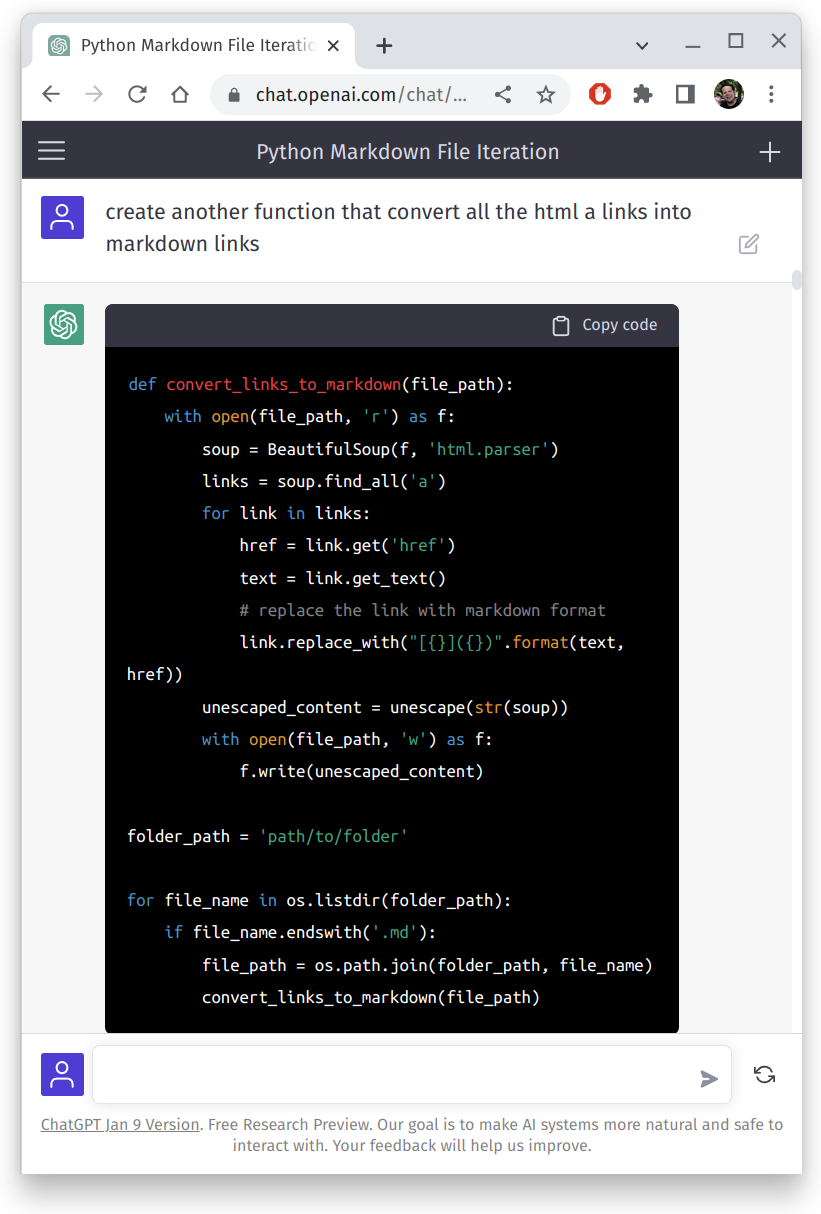Go back to the previous page
This screenshot has width=821, height=1214.
pos(51,94)
